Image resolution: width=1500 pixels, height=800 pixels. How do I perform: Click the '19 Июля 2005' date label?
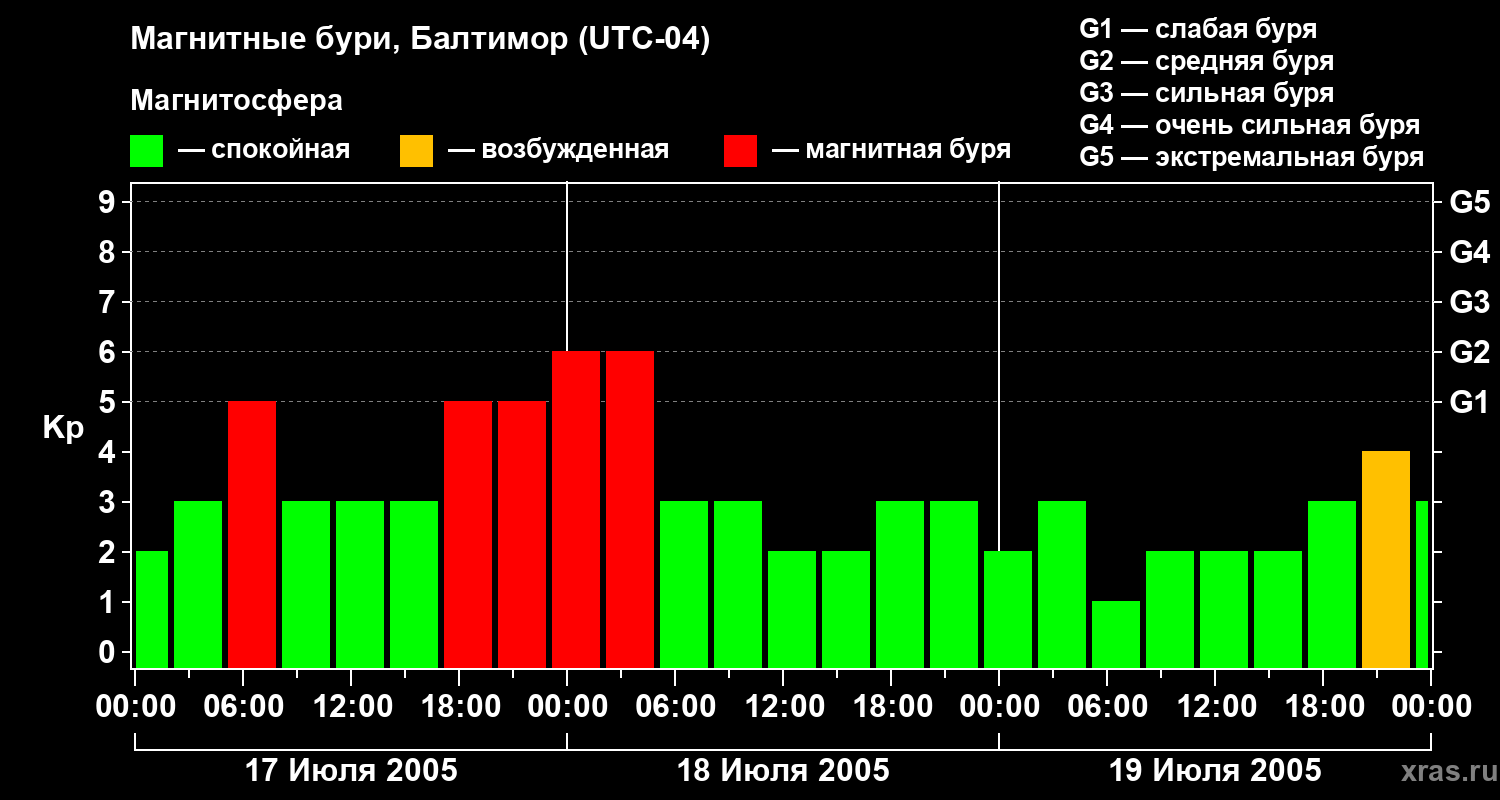[x=1215, y=771]
